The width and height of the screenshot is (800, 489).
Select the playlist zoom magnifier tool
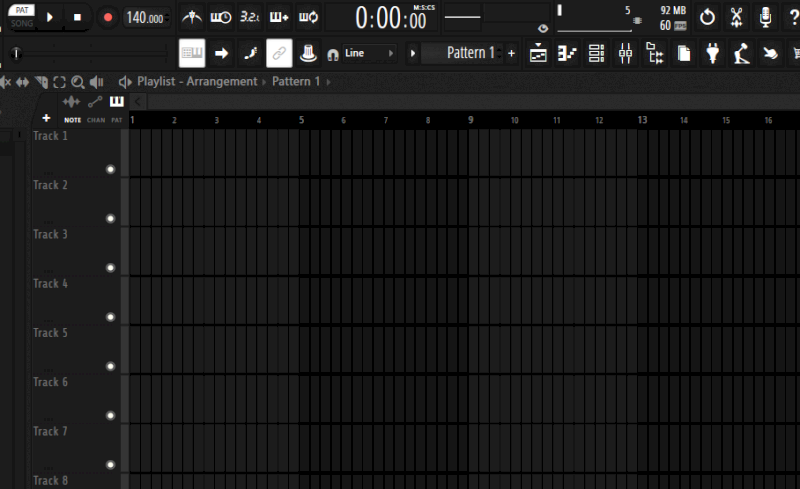pos(78,82)
